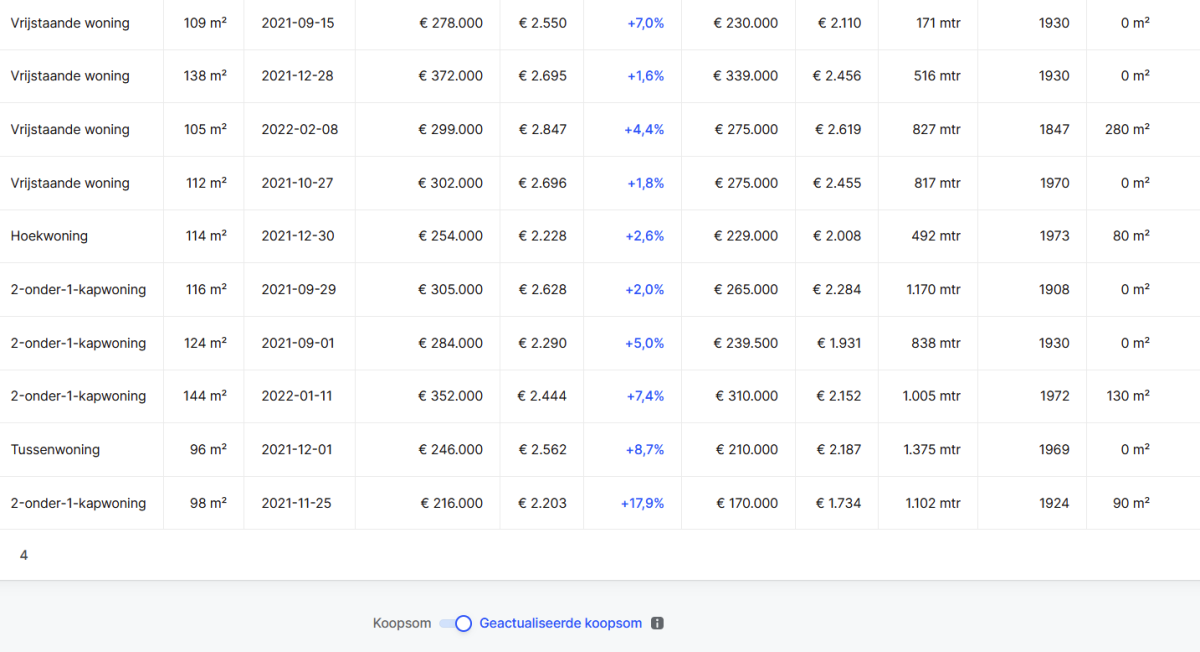Click the info icon beside Geactualiseerde koopsom
Image resolution: width=1200 pixels, height=652 pixels.
pos(657,623)
